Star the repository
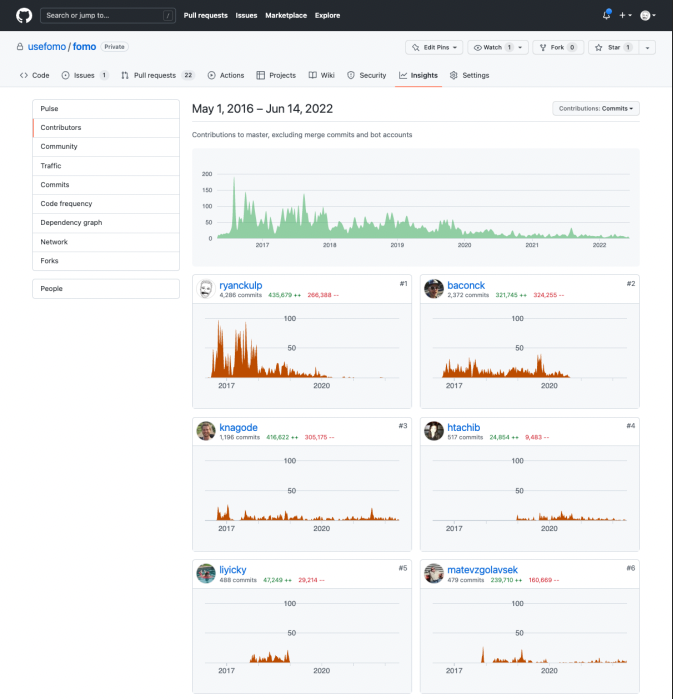The width and height of the screenshot is (673, 699). (x=614, y=47)
